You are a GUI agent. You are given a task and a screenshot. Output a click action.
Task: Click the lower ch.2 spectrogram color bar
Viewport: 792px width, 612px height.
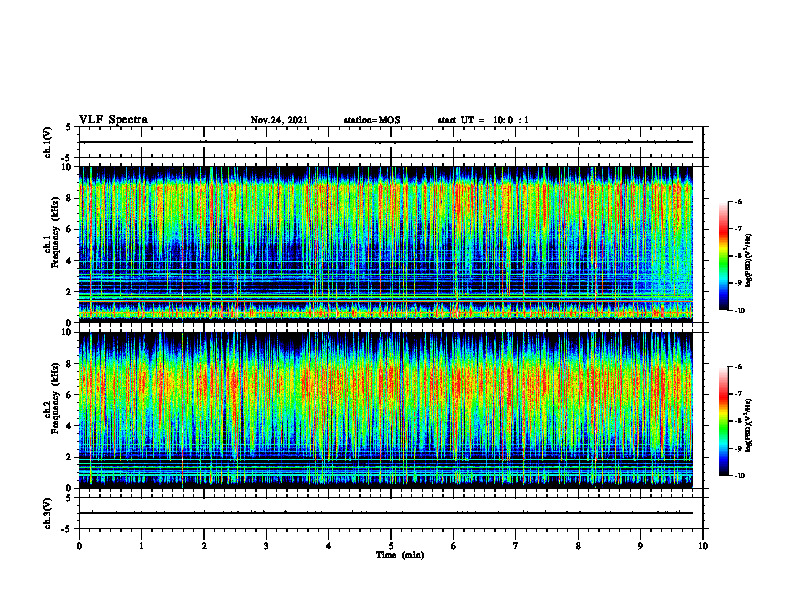(x=724, y=421)
